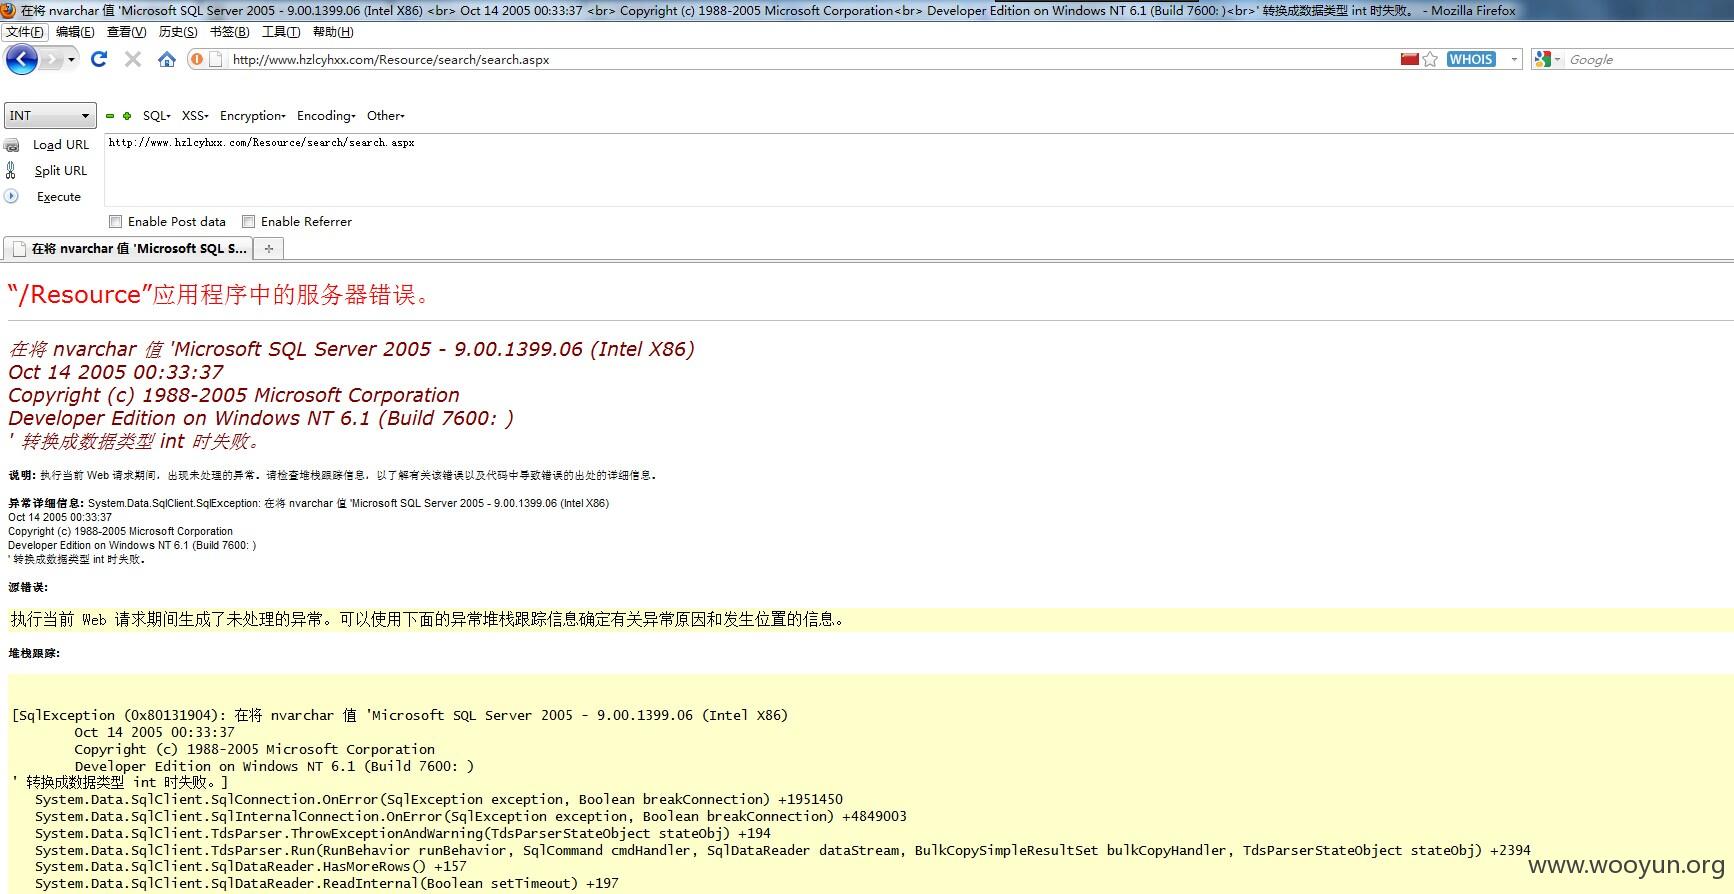Screen dimensions: 1734x894
Task: Open the 历史(S) menu
Action: click(x=178, y=32)
